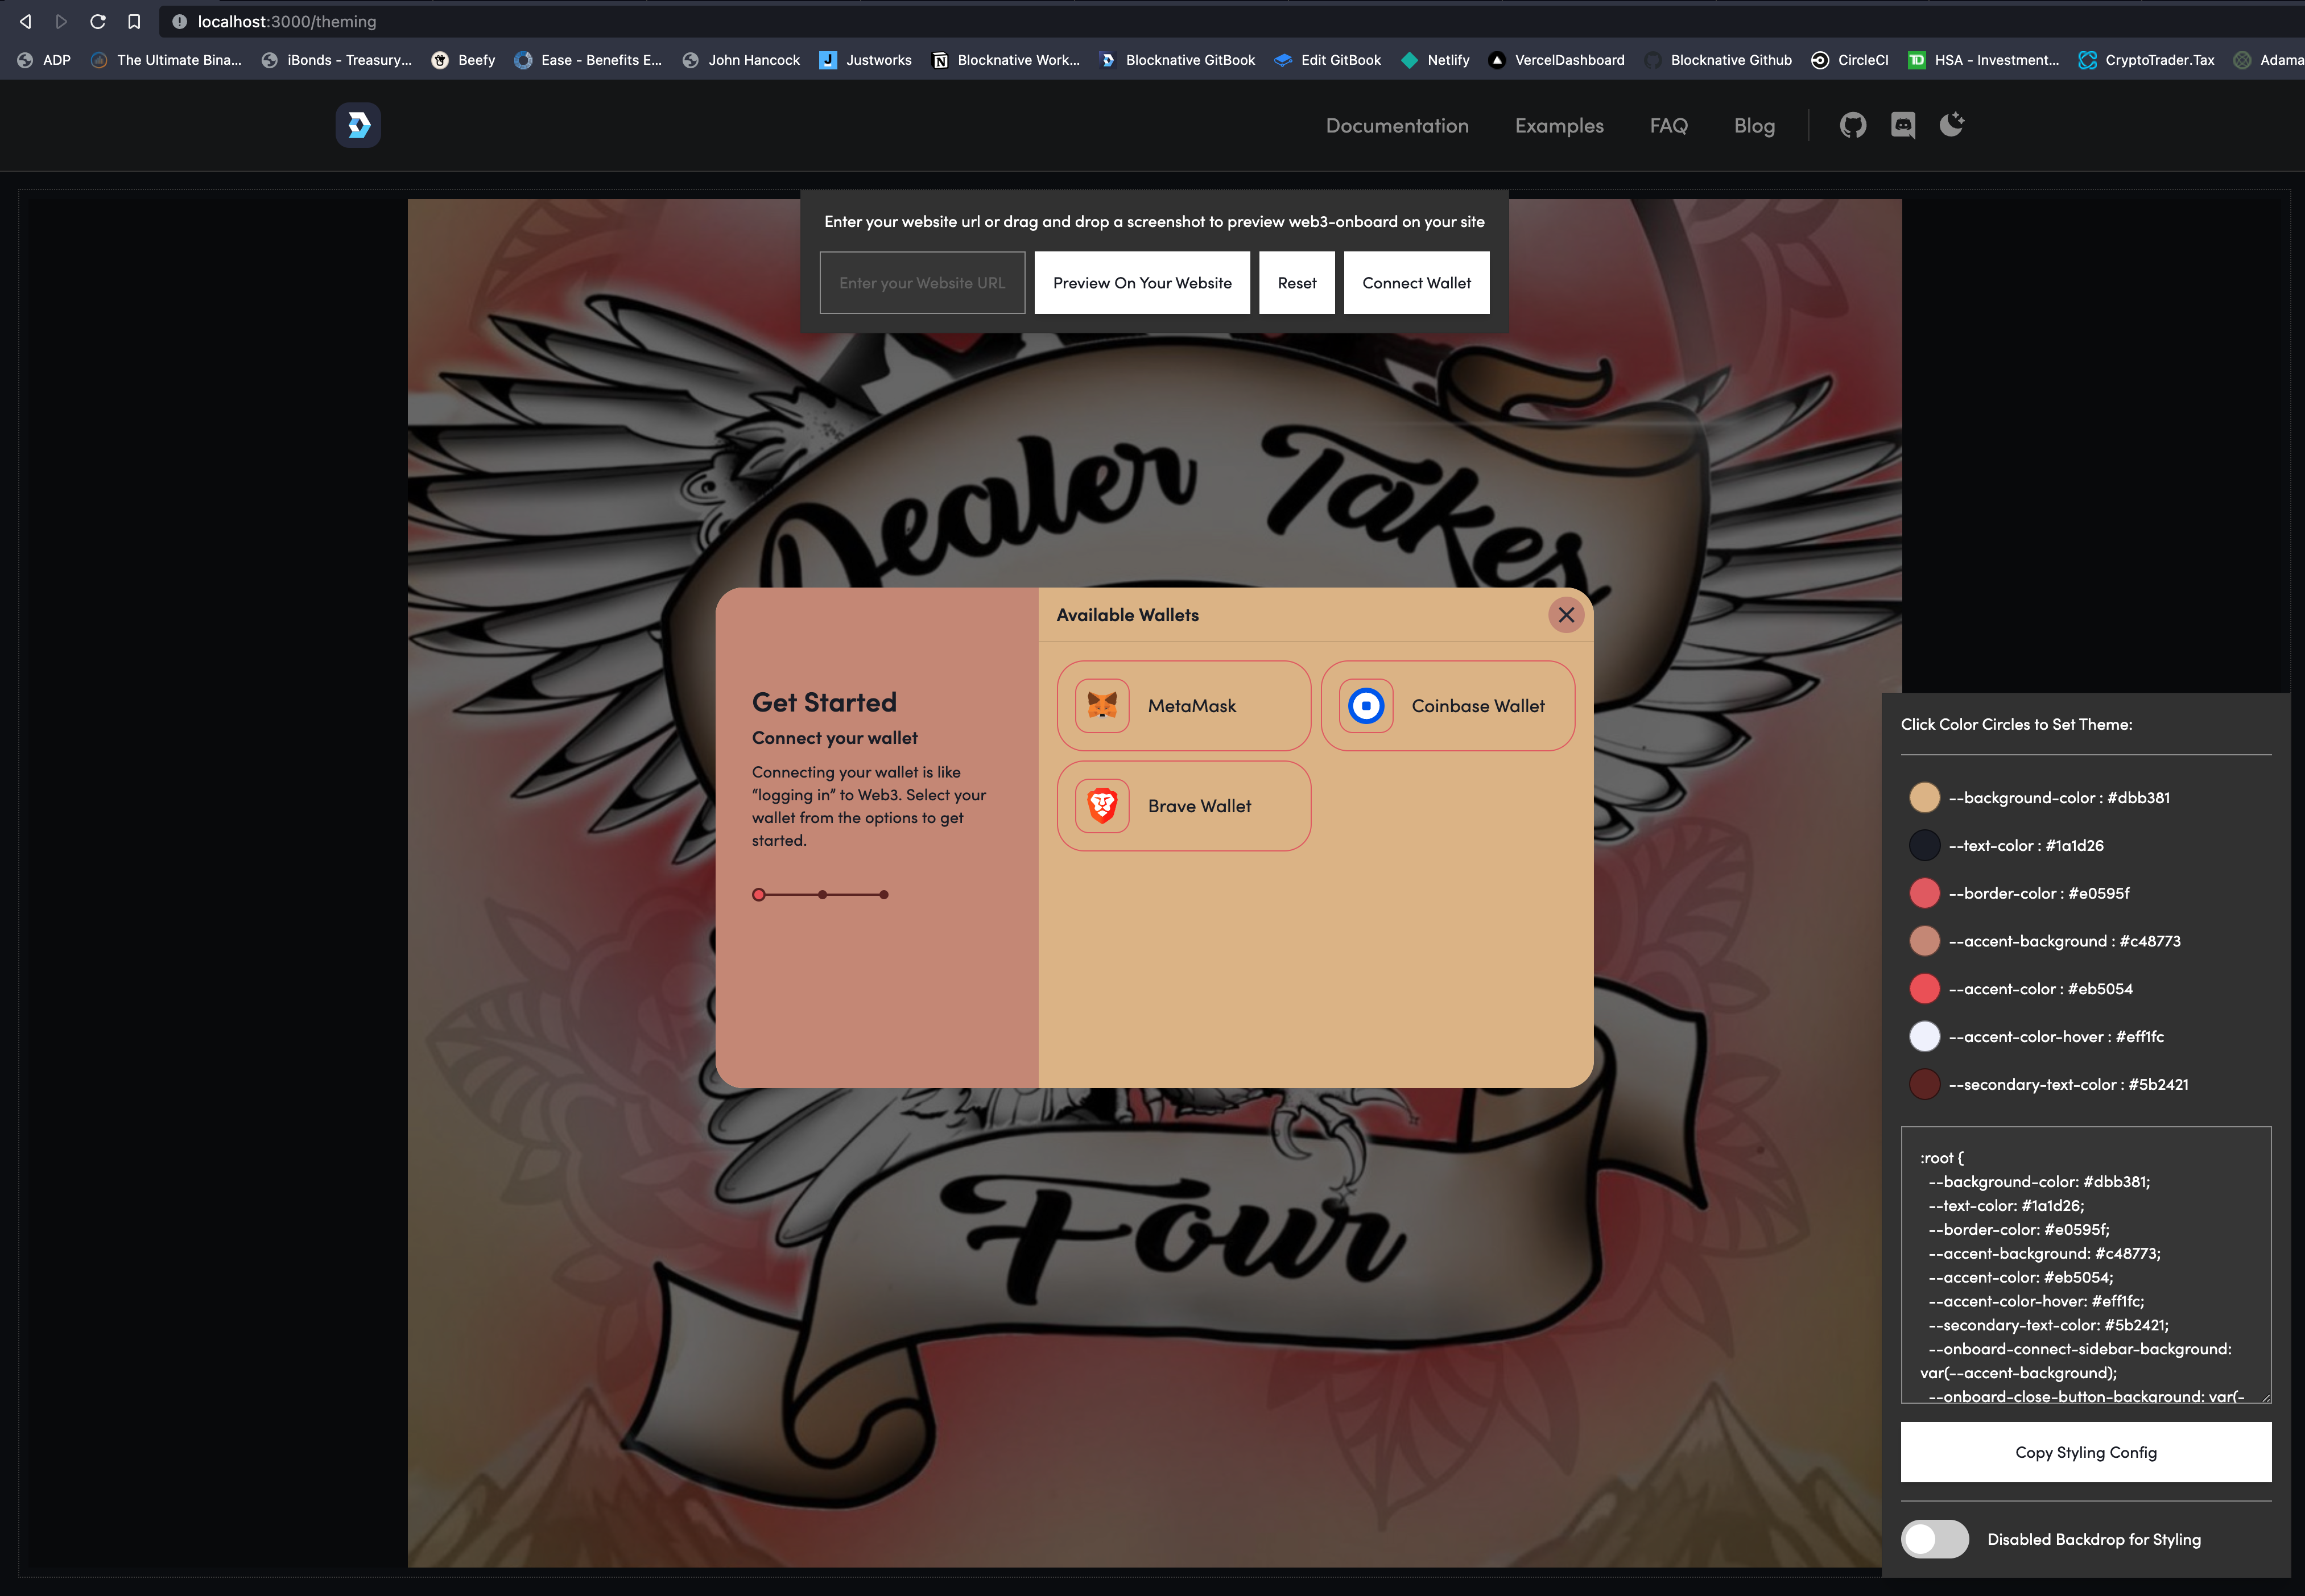
Task: Reload the page with browser refresh icon
Action: (98, 21)
